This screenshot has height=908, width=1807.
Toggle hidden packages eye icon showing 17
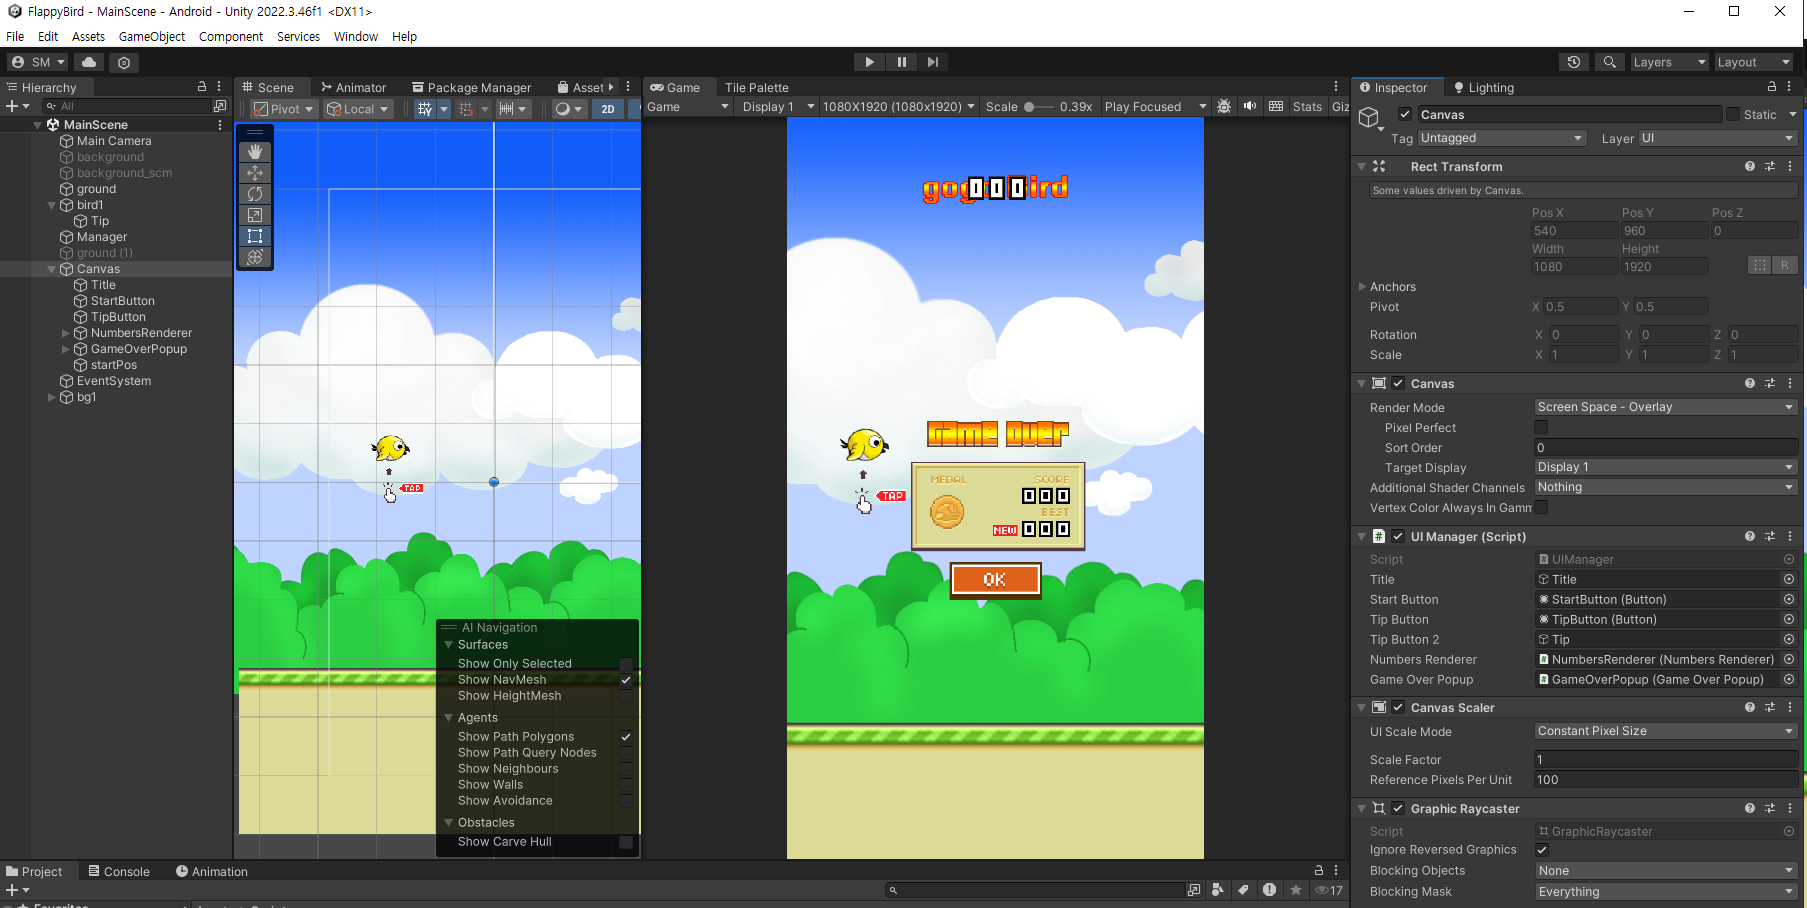tap(1329, 890)
